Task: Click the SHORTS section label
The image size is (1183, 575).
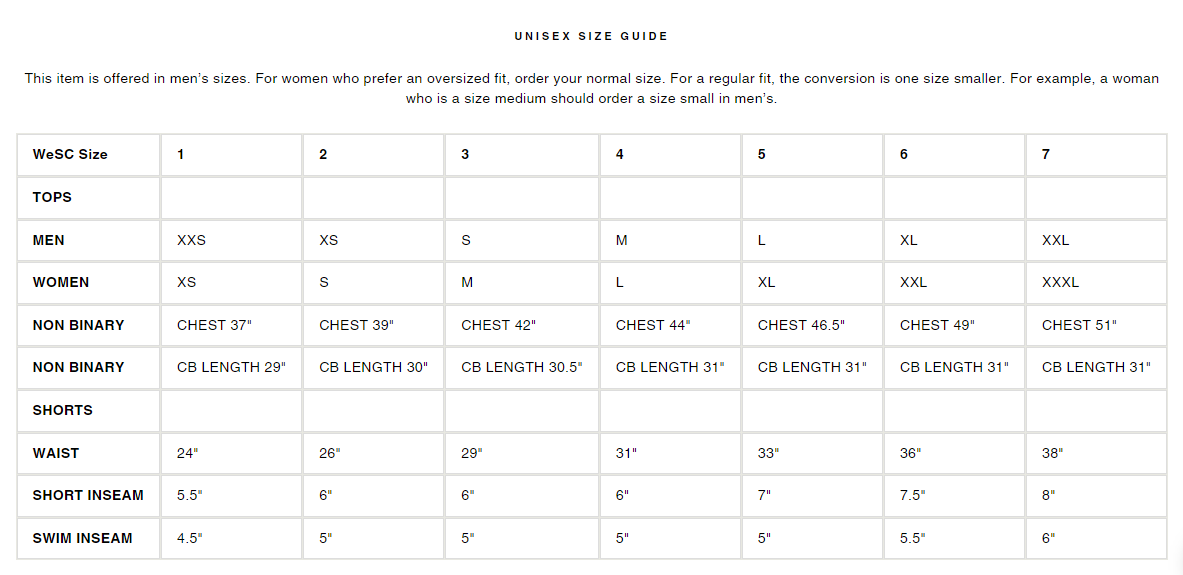Action: 62,411
